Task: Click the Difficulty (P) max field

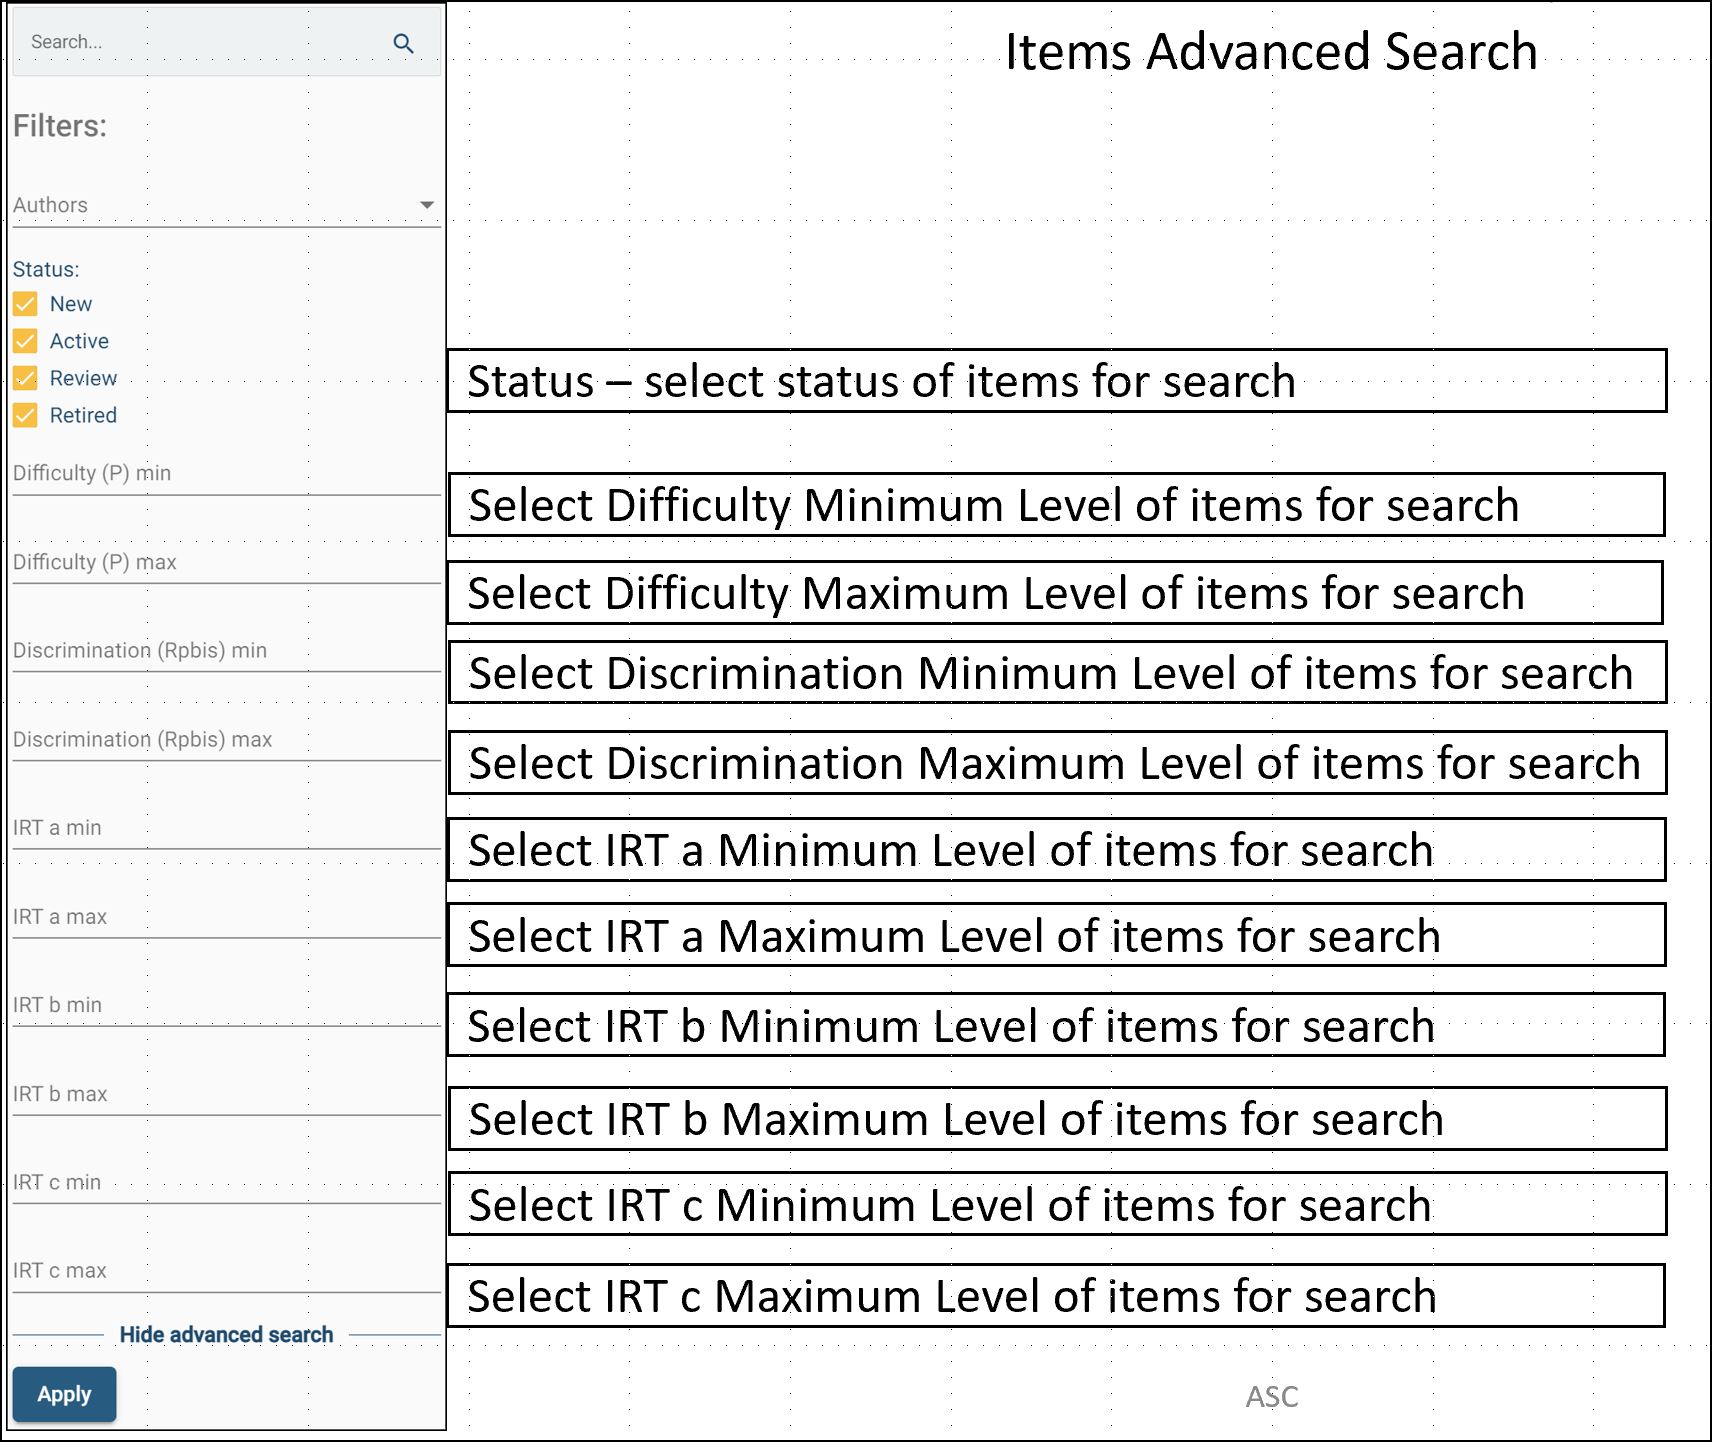Action: point(226,563)
